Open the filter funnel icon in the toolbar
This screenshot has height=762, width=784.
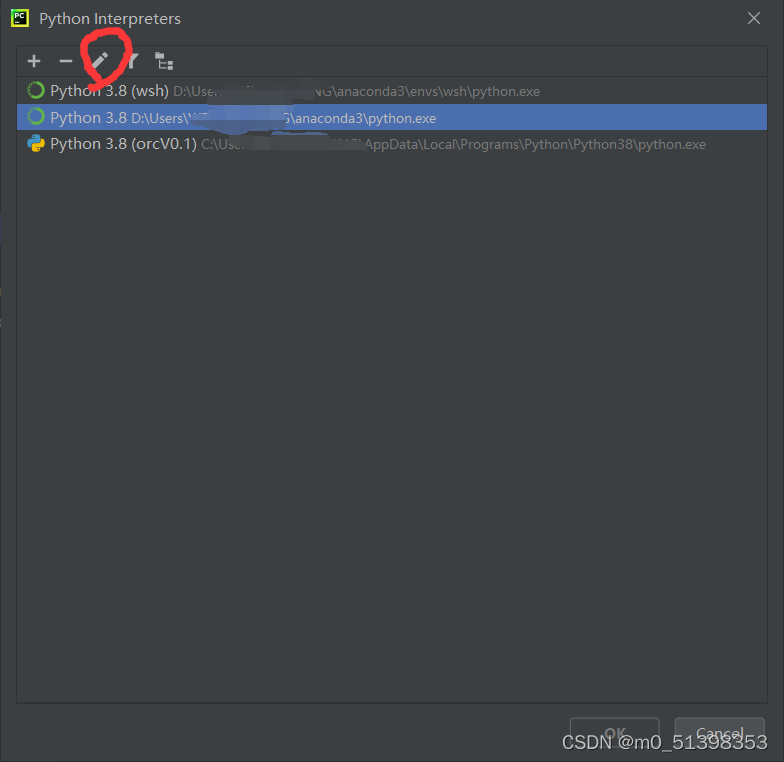(132, 61)
